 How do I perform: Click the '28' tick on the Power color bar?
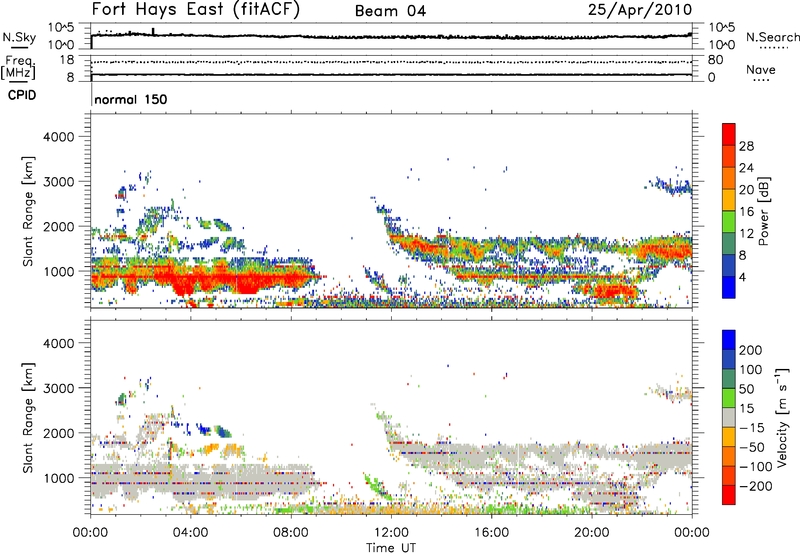click(x=746, y=146)
